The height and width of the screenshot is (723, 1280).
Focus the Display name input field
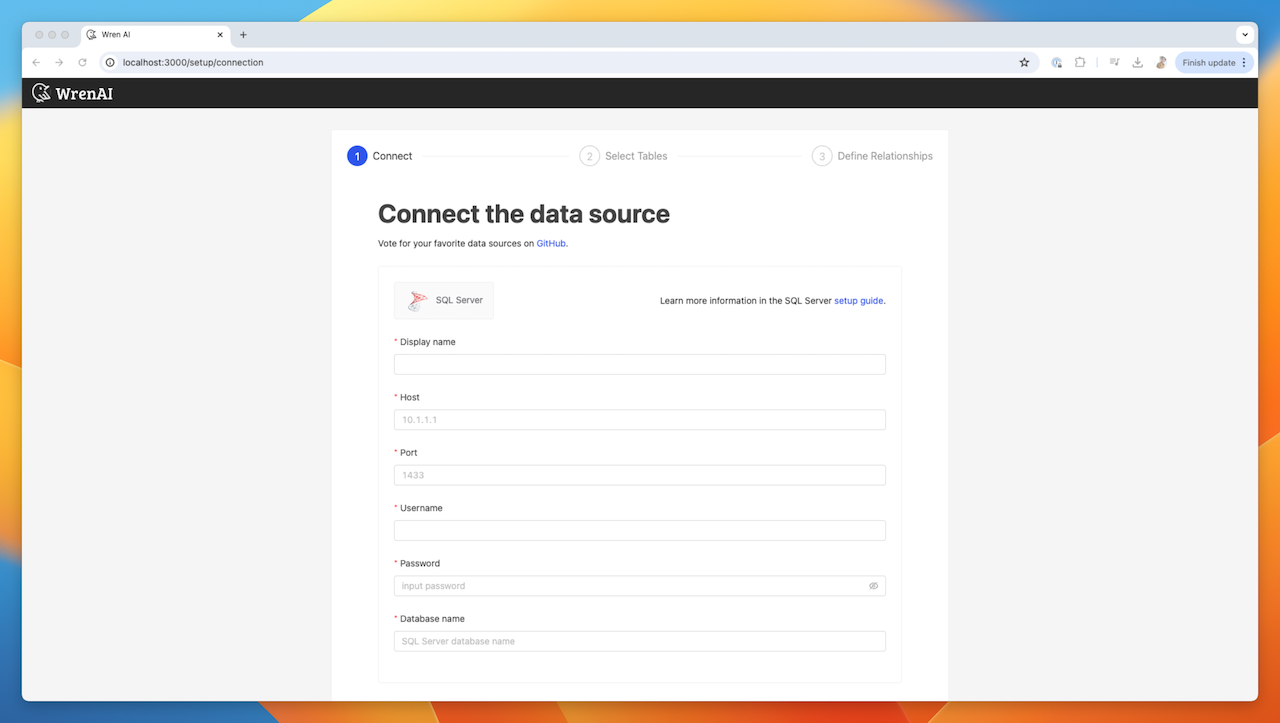point(640,364)
